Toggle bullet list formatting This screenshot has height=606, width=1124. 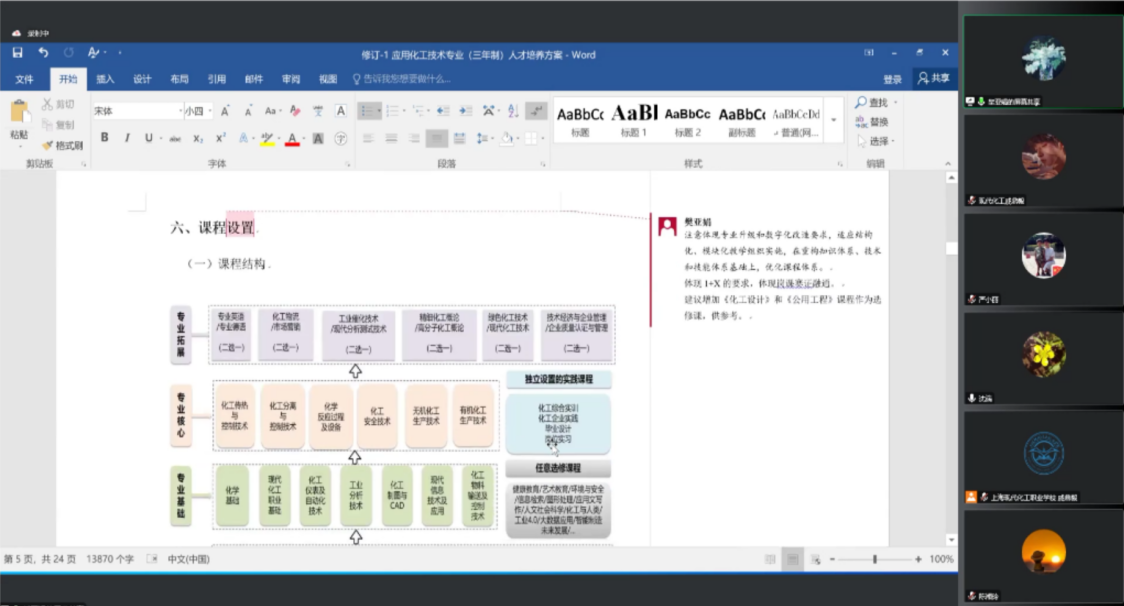[x=367, y=111]
